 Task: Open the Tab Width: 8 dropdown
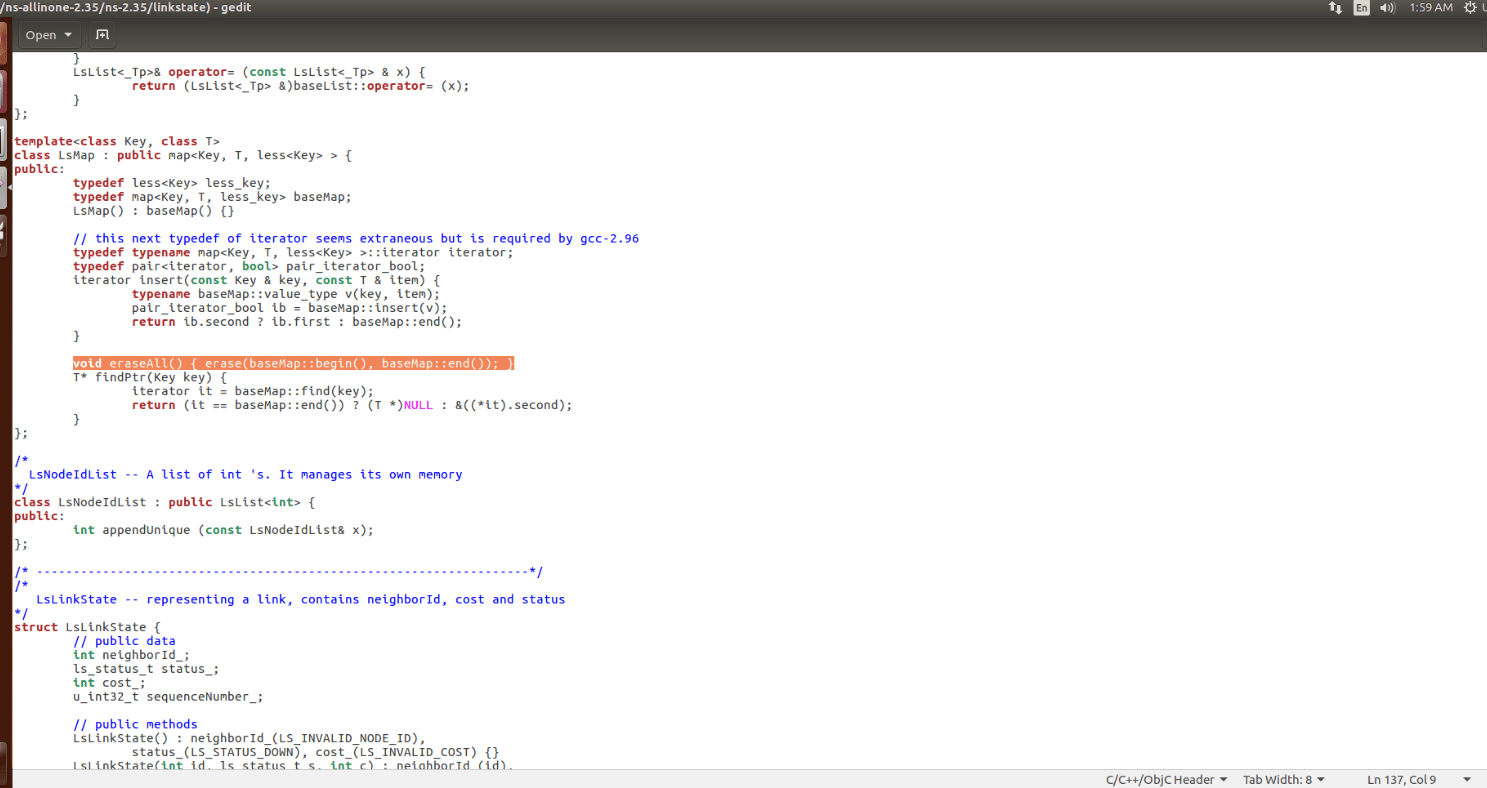coord(1283,779)
